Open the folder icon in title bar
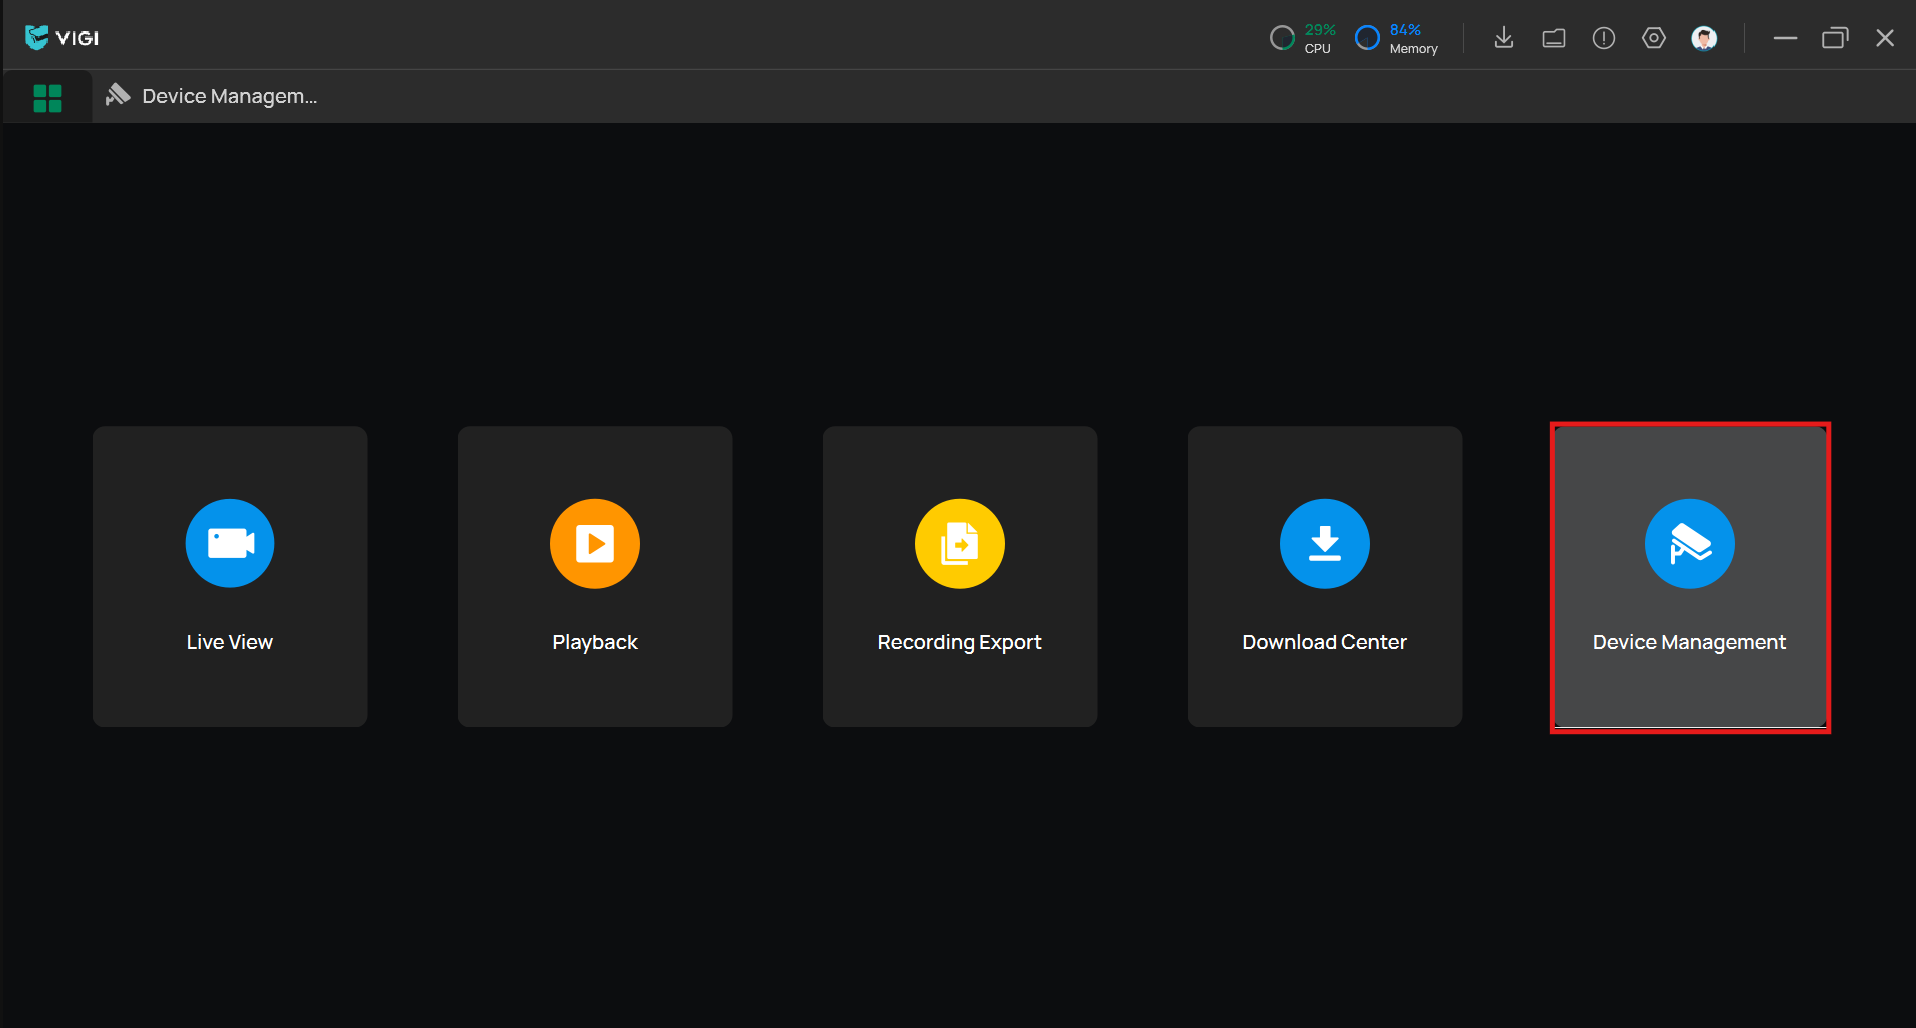1916x1028 pixels. pos(1553,38)
